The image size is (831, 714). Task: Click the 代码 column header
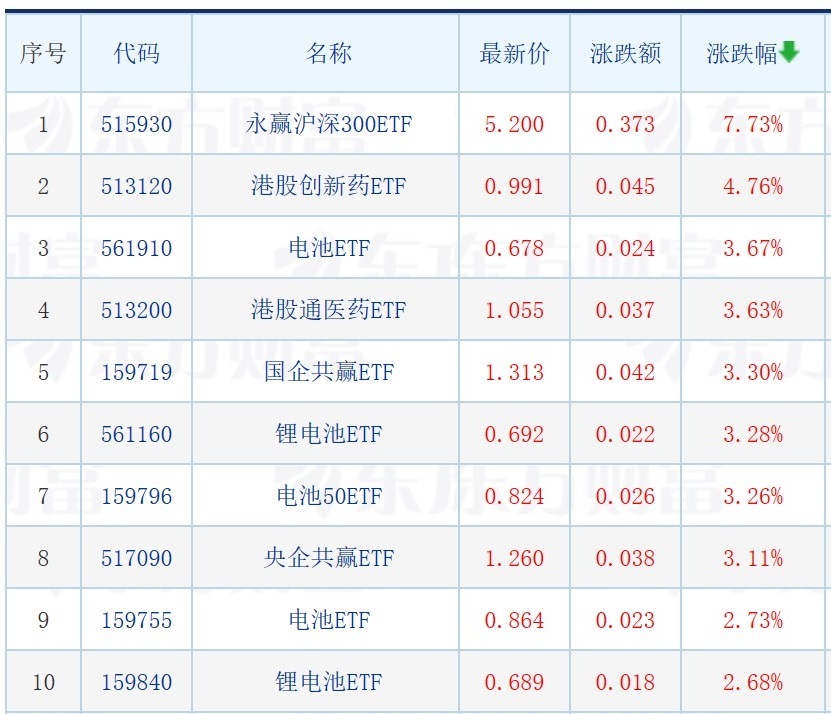(136, 54)
